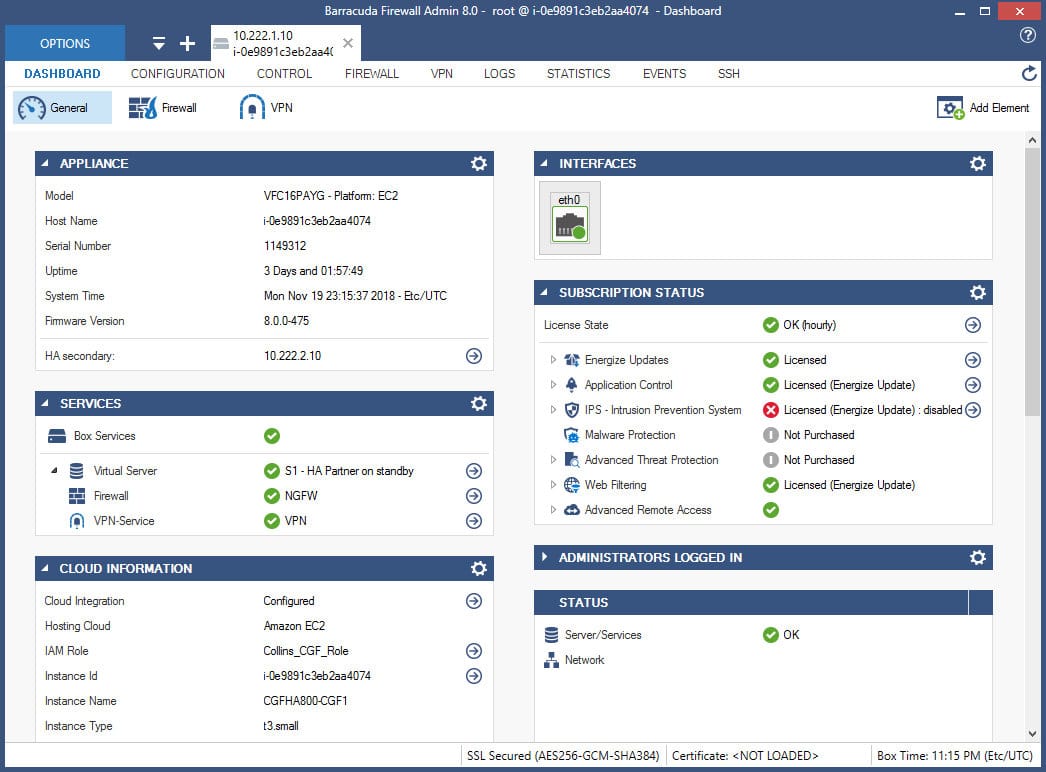
Task: Switch to the CONTROL tab
Action: [x=284, y=73]
